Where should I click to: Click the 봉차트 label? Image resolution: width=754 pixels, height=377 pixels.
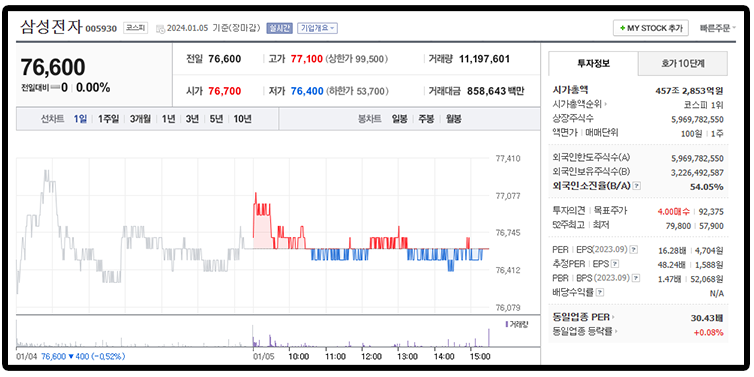[x=370, y=119]
